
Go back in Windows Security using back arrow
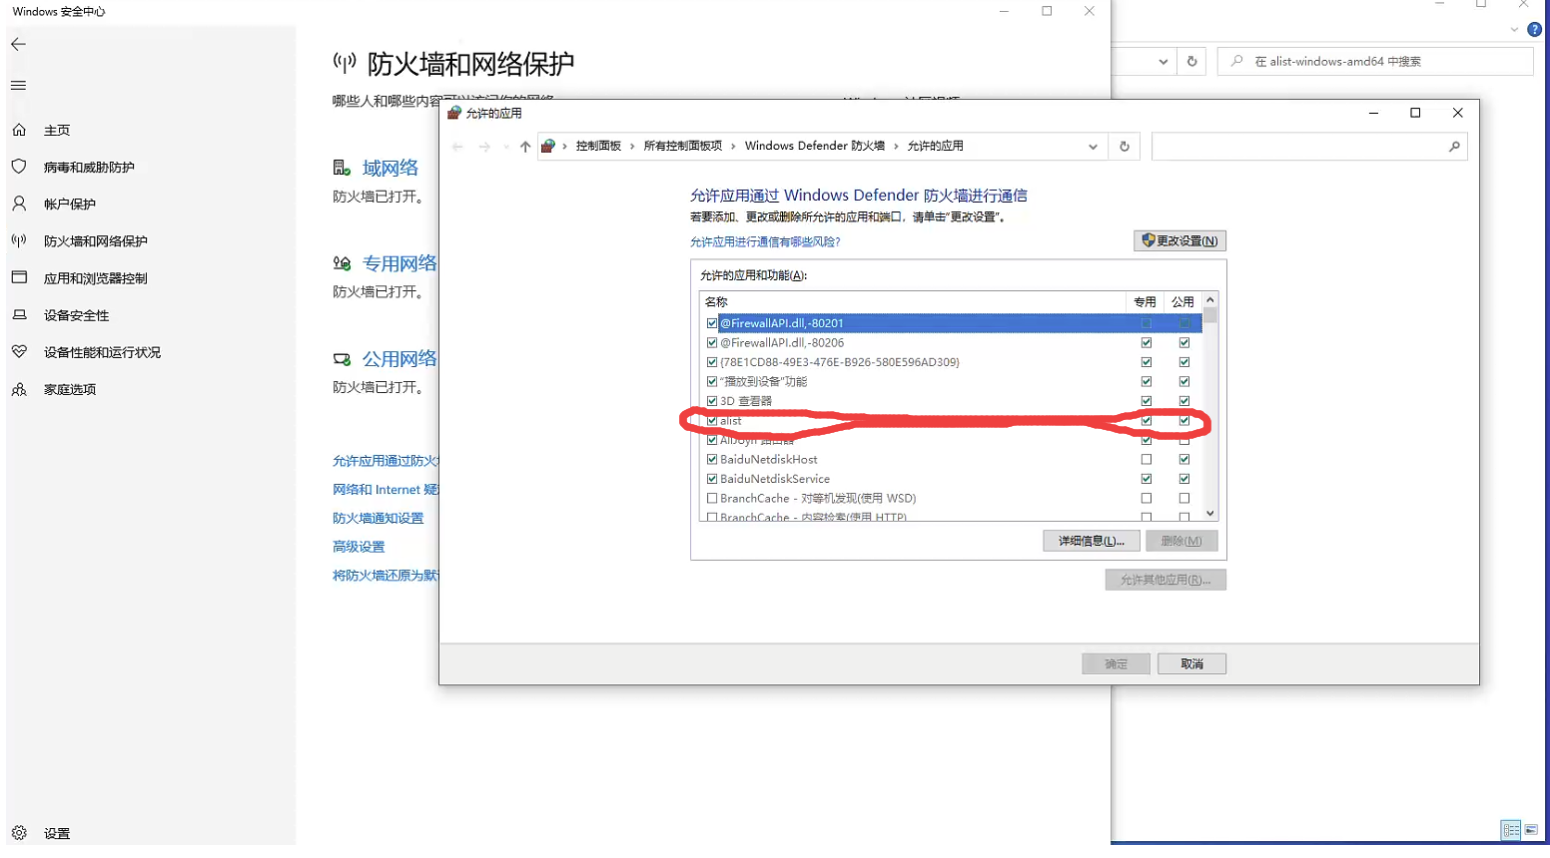pos(18,44)
